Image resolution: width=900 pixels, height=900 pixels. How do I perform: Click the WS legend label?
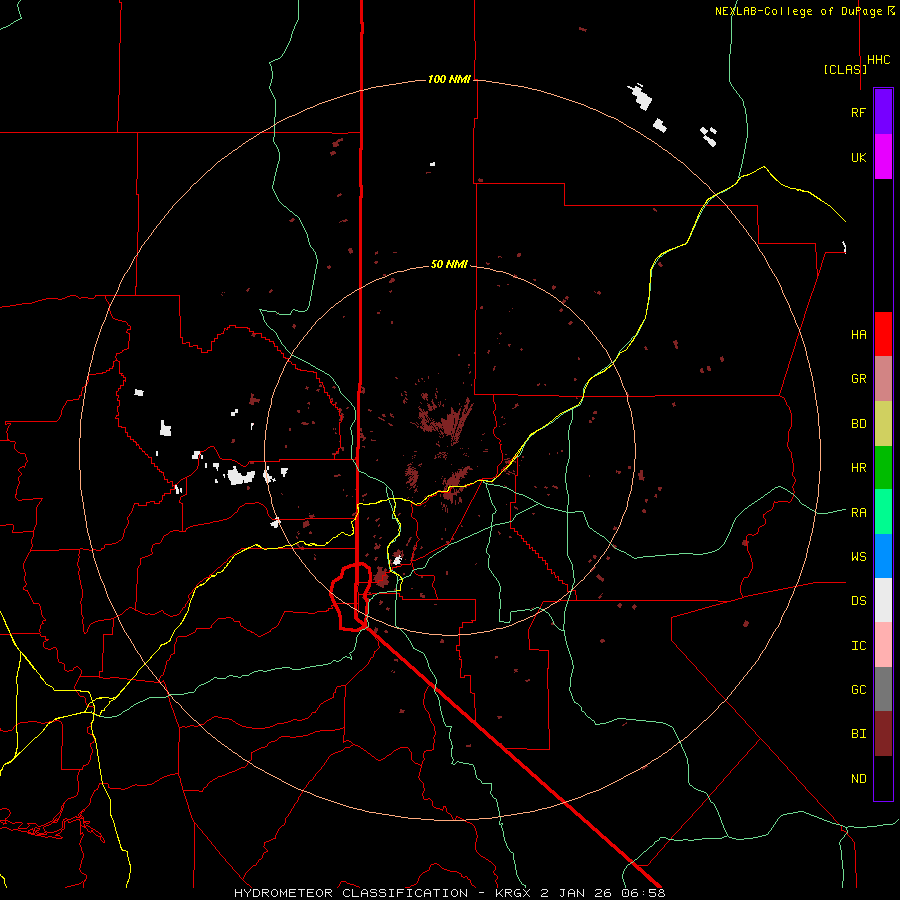coord(858,557)
